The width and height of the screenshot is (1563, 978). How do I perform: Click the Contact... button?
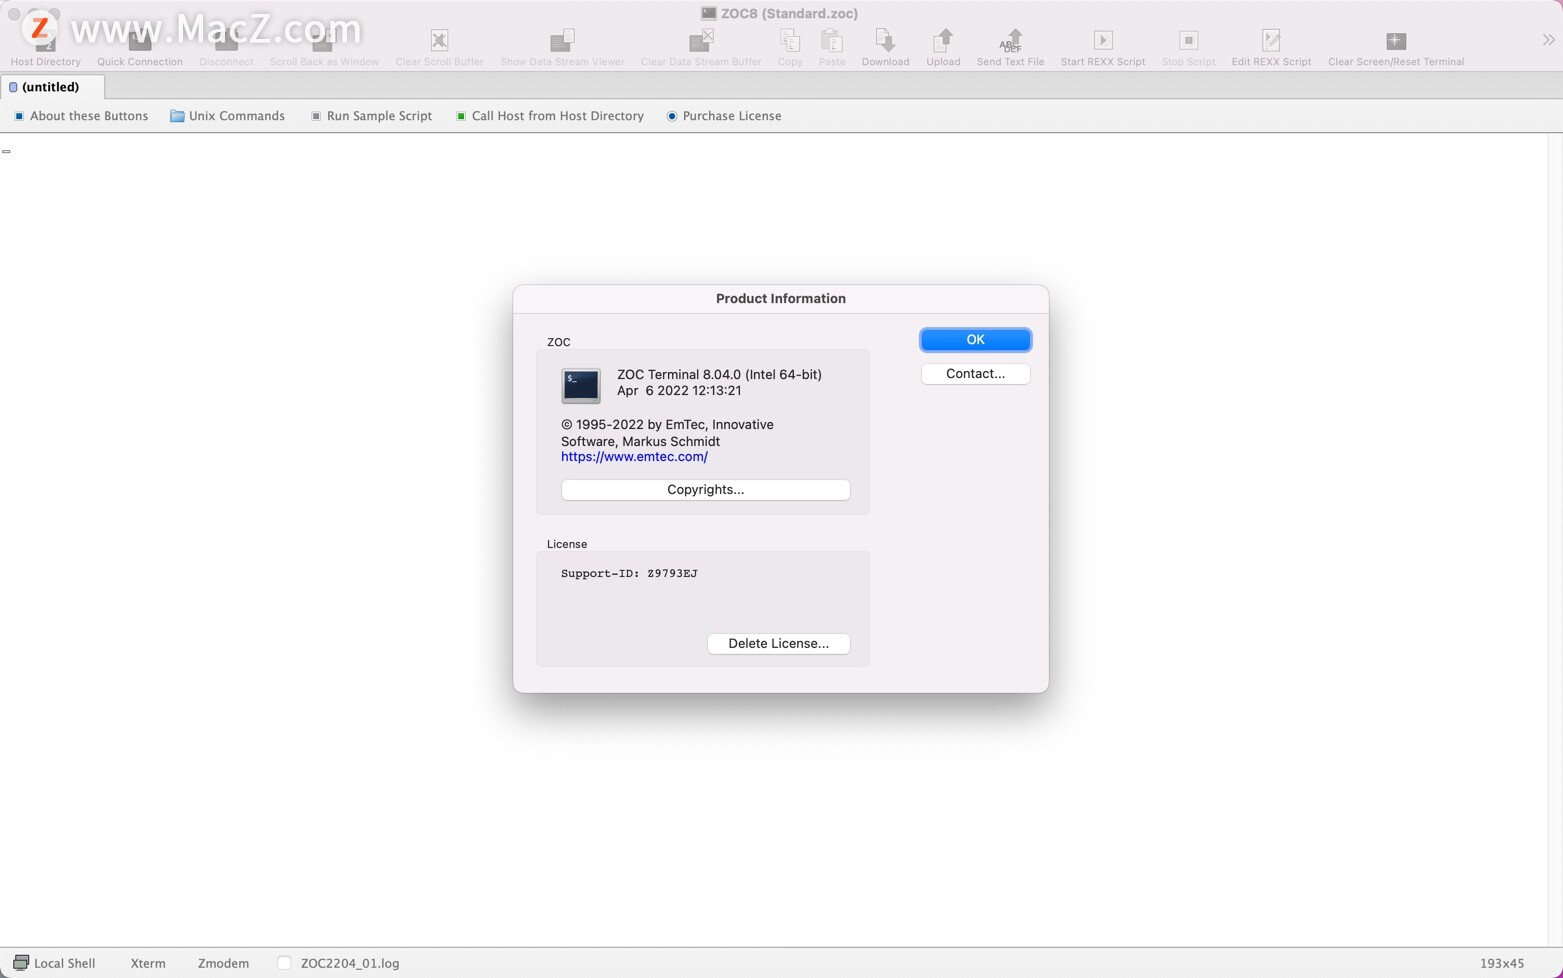pos(975,374)
